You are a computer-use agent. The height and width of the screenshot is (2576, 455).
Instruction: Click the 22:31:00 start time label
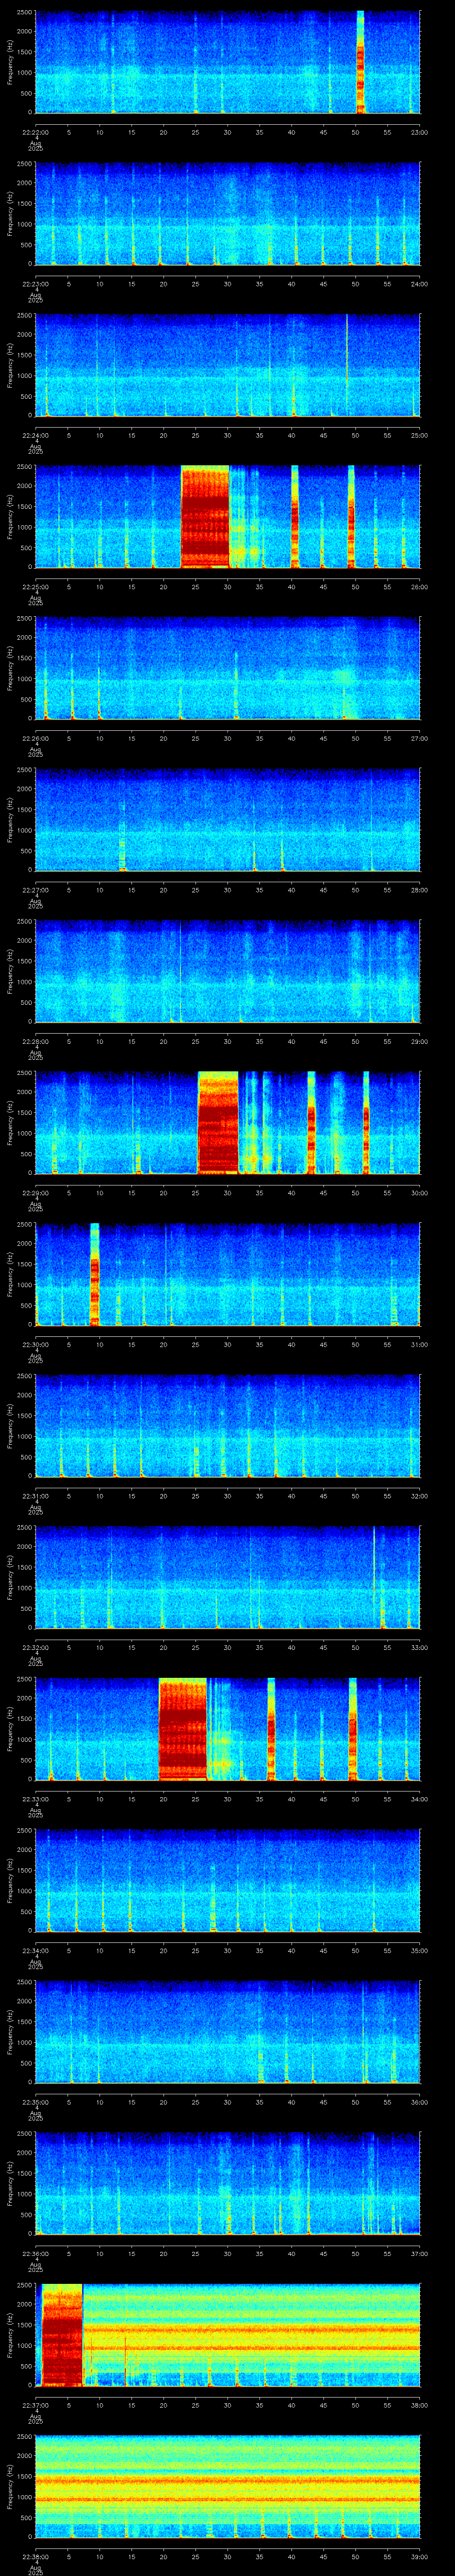tap(35, 1496)
